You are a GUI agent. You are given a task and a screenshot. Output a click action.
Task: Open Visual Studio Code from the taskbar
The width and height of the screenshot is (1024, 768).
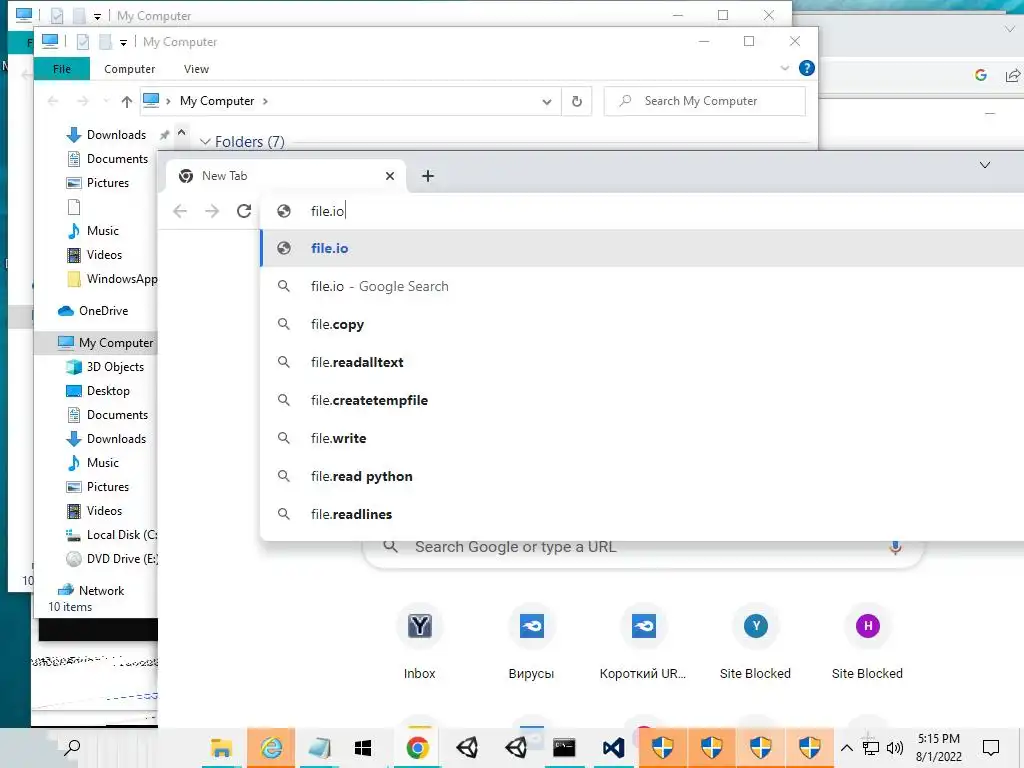pos(613,748)
